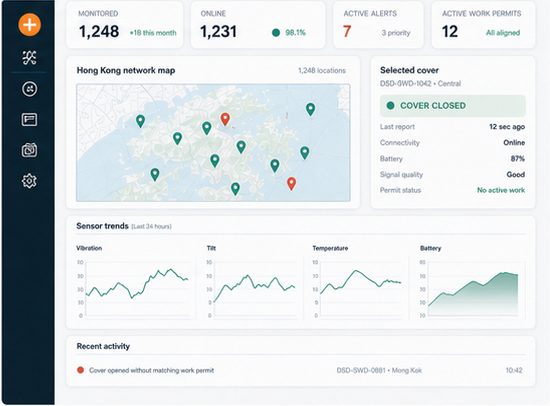This screenshot has height=406, width=550.
Task: Select the green pin in the map's northeast corner
Action: point(310,109)
